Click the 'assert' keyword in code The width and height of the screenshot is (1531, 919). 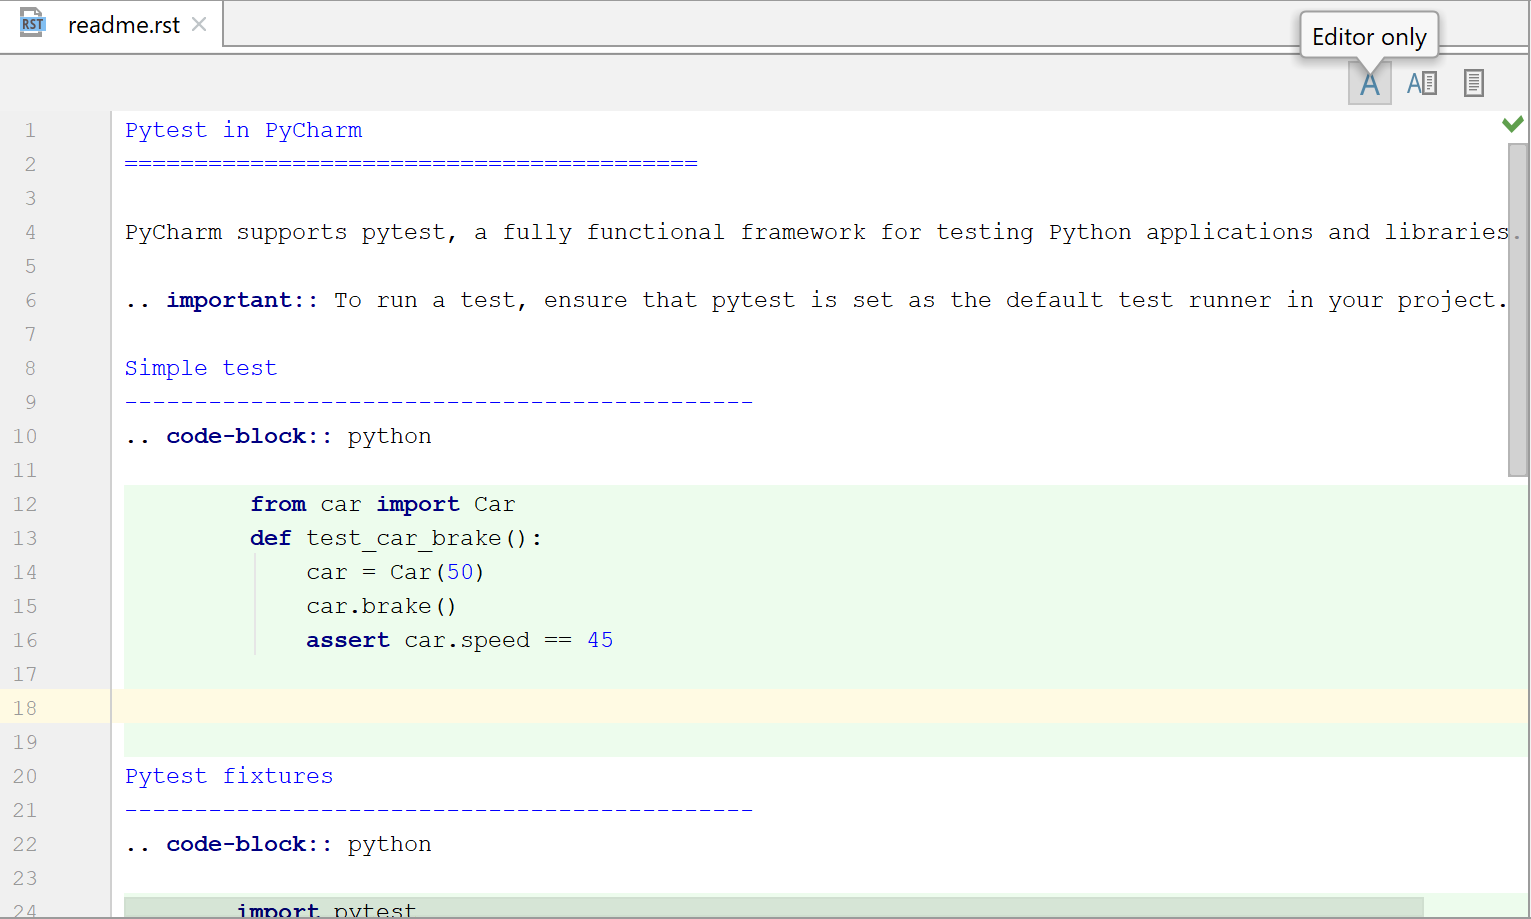point(347,640)
